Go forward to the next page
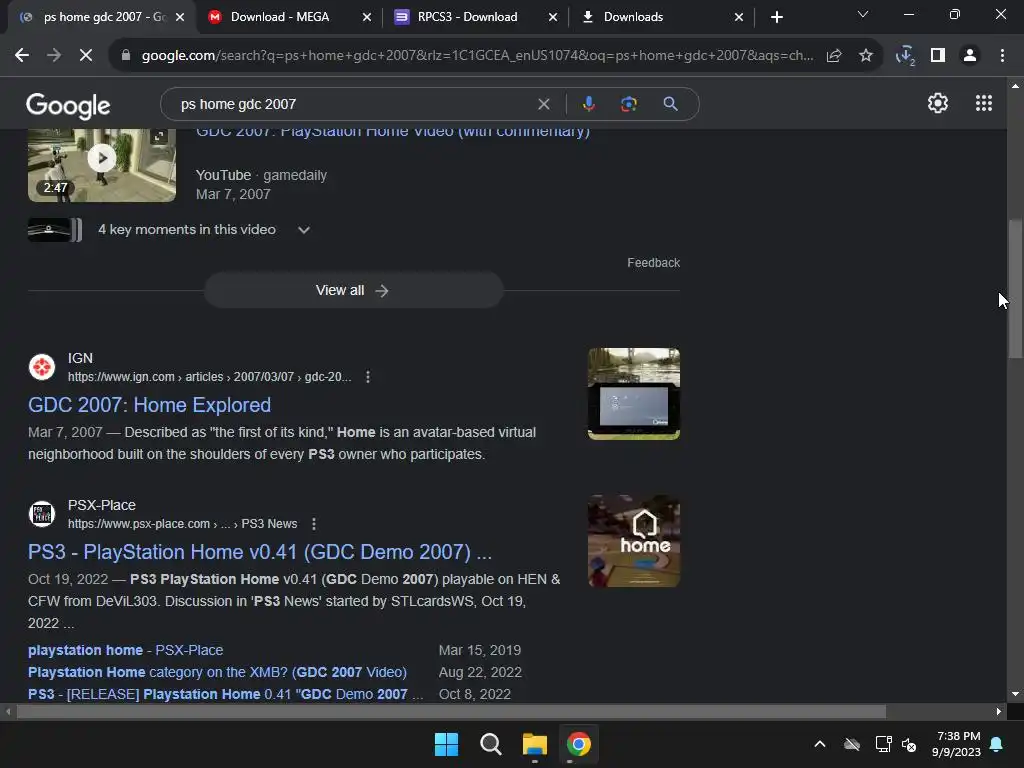Image resolution: width=1024 pixels, height=768 pixels. [x=54, y=56]
